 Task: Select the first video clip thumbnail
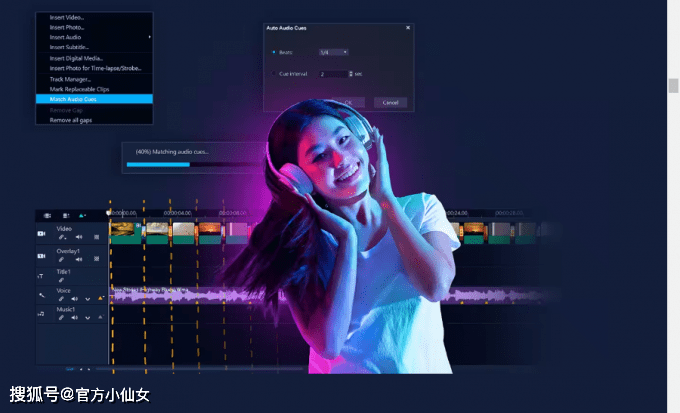pyautogui.click(x=125, y=233)
